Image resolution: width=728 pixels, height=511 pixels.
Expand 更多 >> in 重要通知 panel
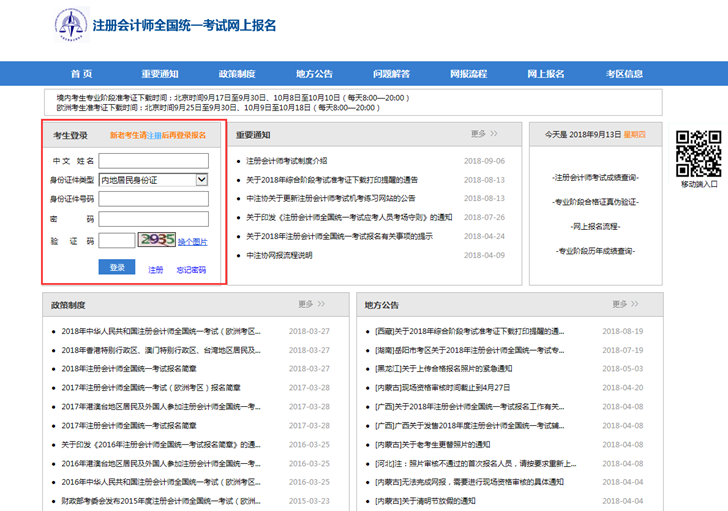click(x=484, y=134)
